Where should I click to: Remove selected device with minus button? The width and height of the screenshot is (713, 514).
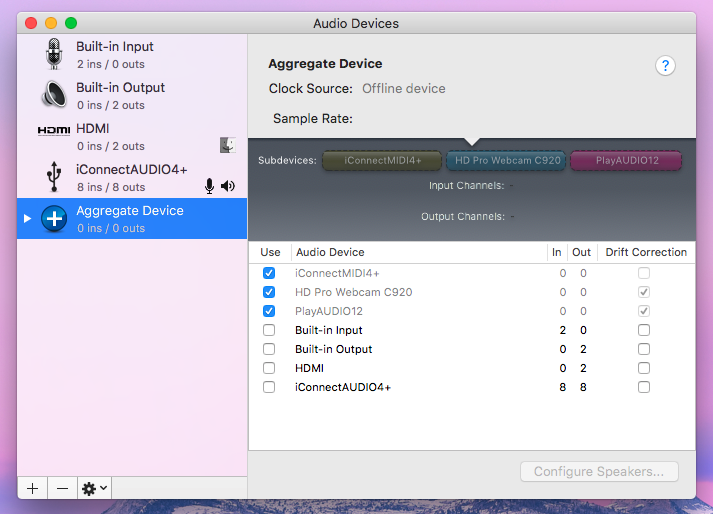[62, 489]
